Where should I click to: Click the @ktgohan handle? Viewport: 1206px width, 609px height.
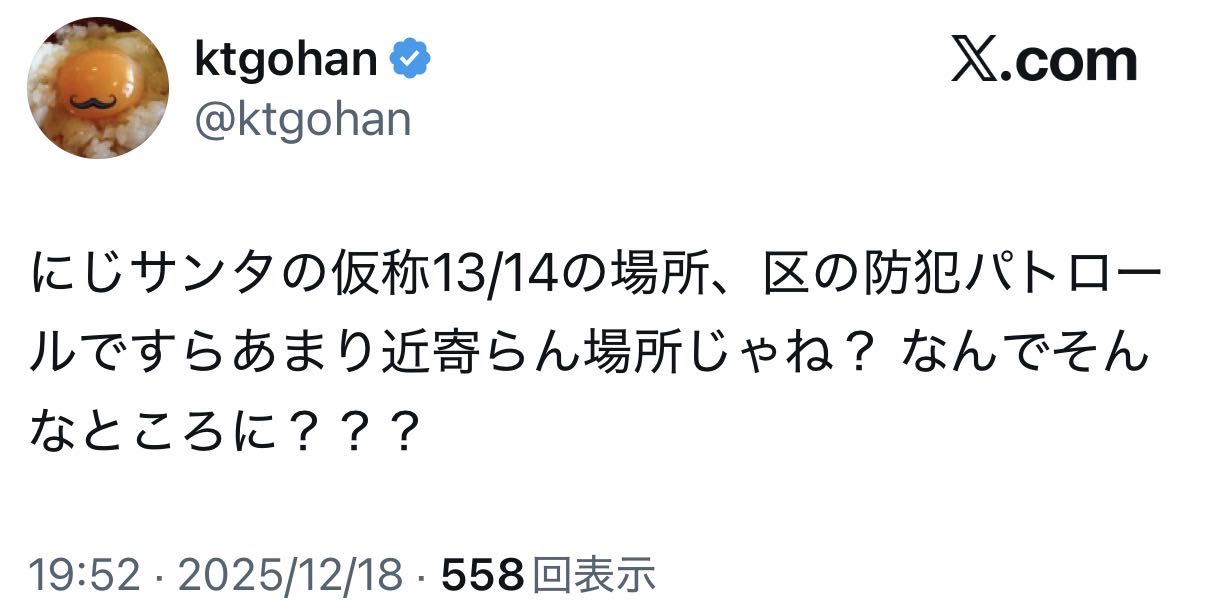302,119
